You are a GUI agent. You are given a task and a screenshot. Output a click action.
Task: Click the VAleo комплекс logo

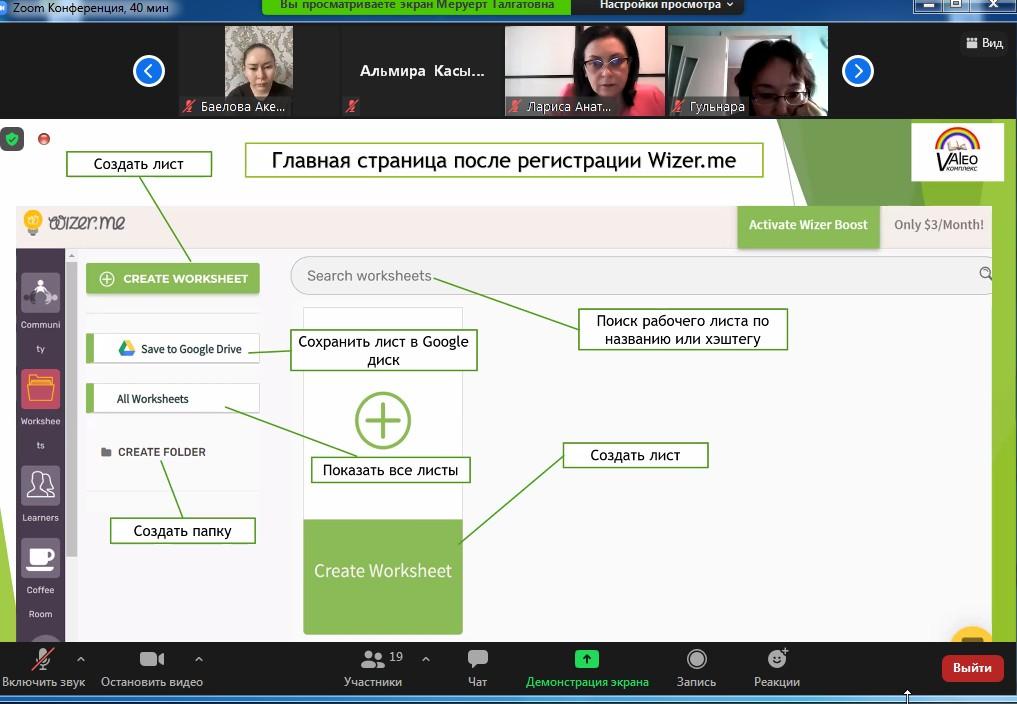pyautogui.click(x=957, y=152)
